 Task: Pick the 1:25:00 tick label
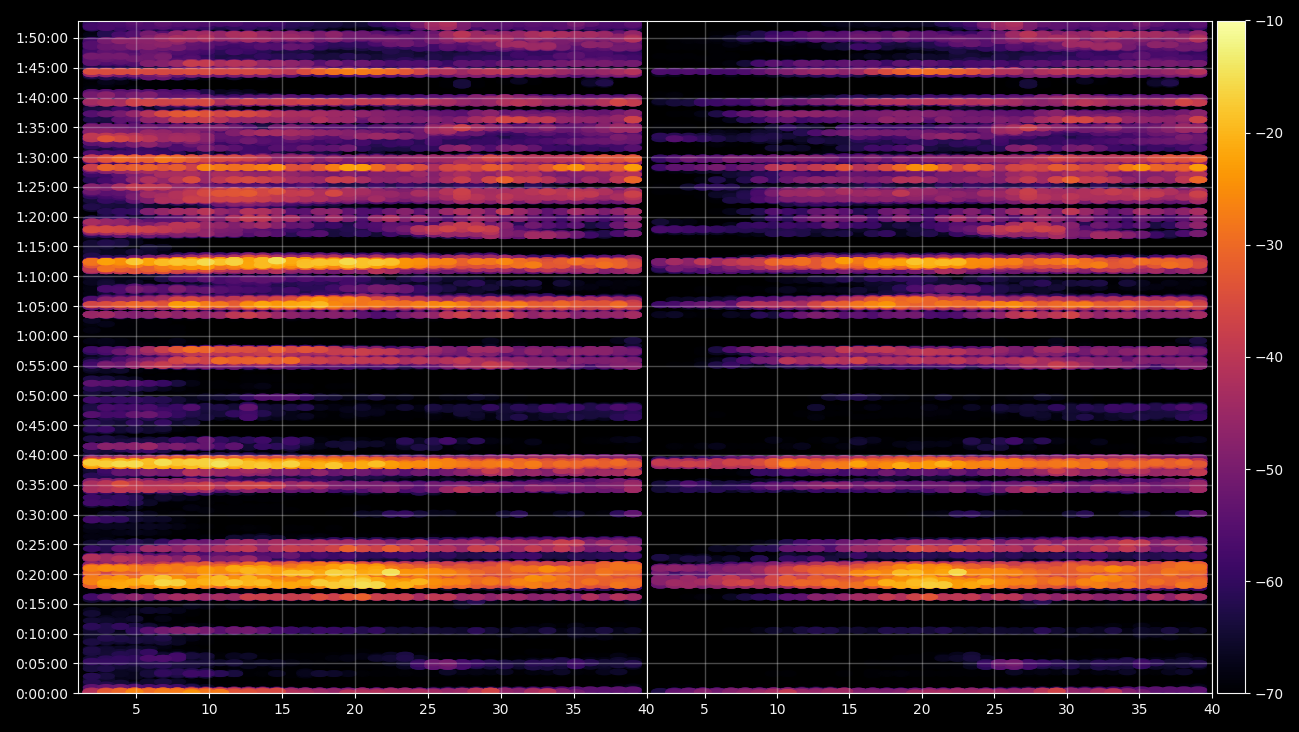[43, 187]
